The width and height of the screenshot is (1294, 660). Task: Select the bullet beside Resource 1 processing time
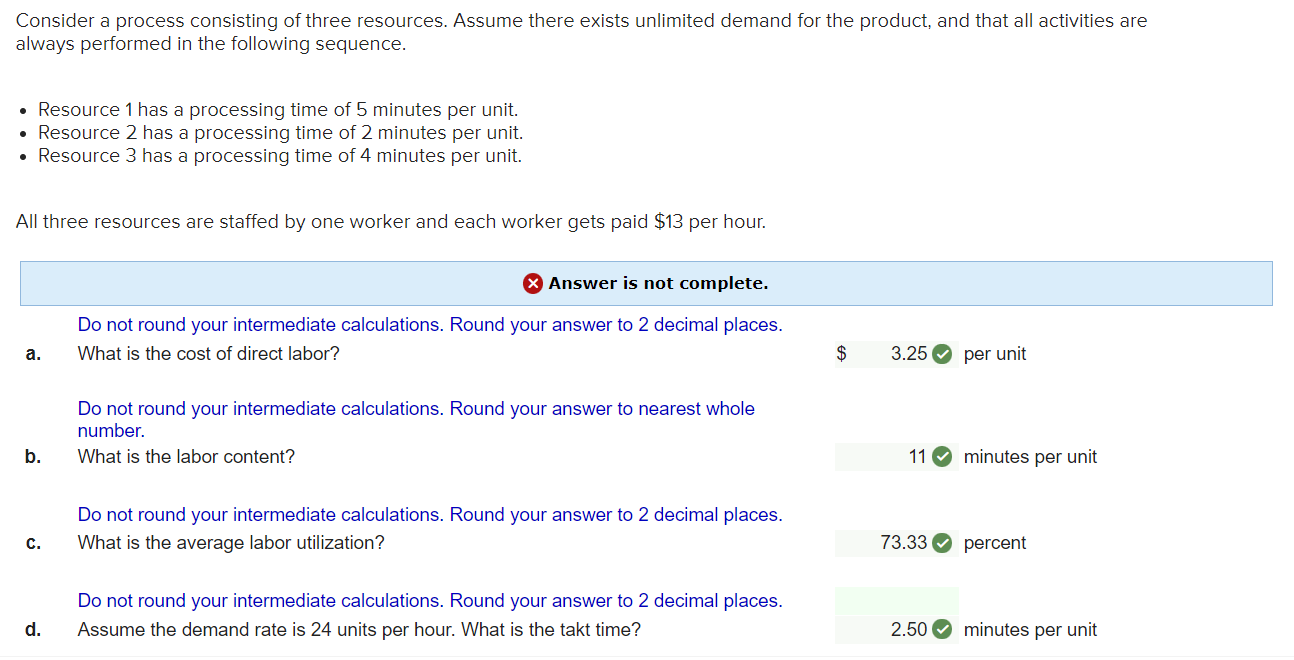[x=22, y=109]
